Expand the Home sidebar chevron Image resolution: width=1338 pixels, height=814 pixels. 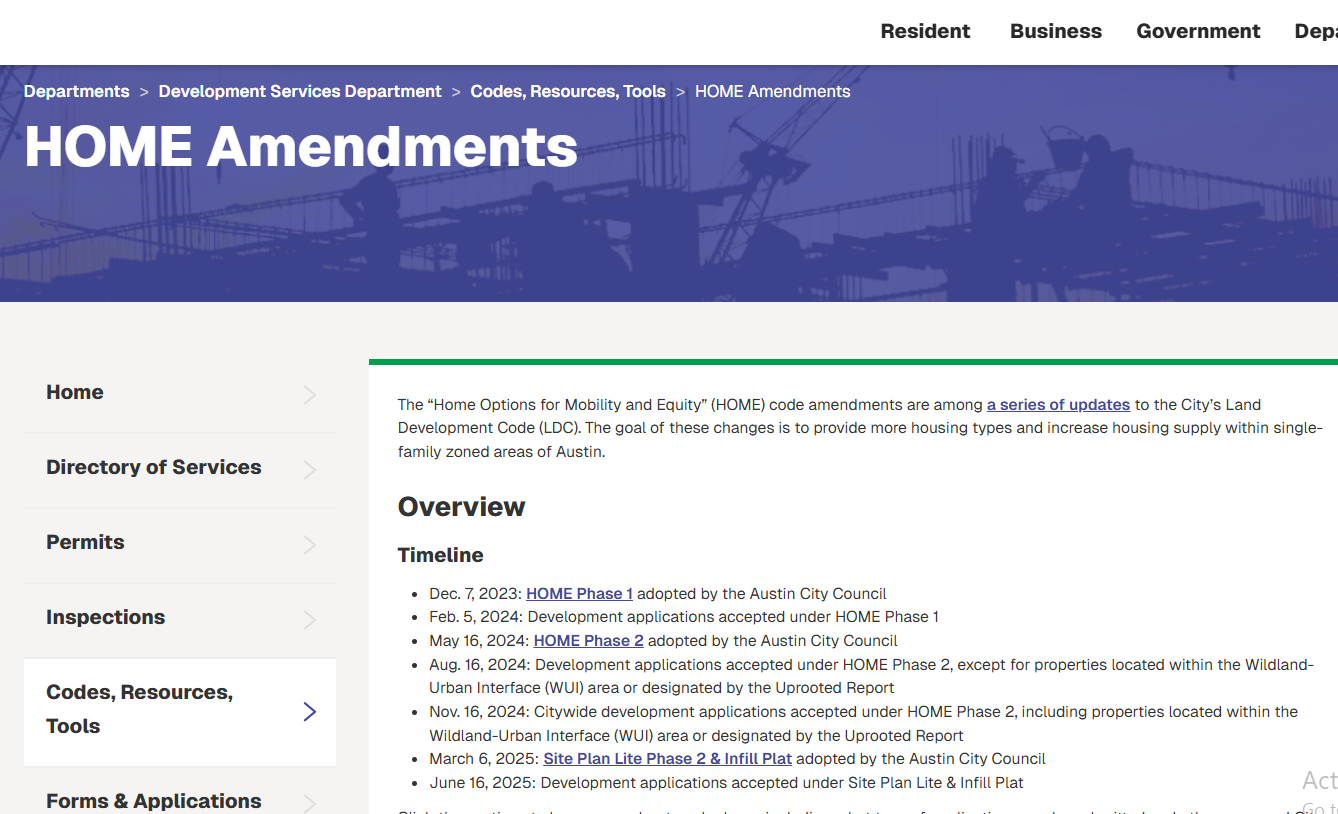coord(309,394)
